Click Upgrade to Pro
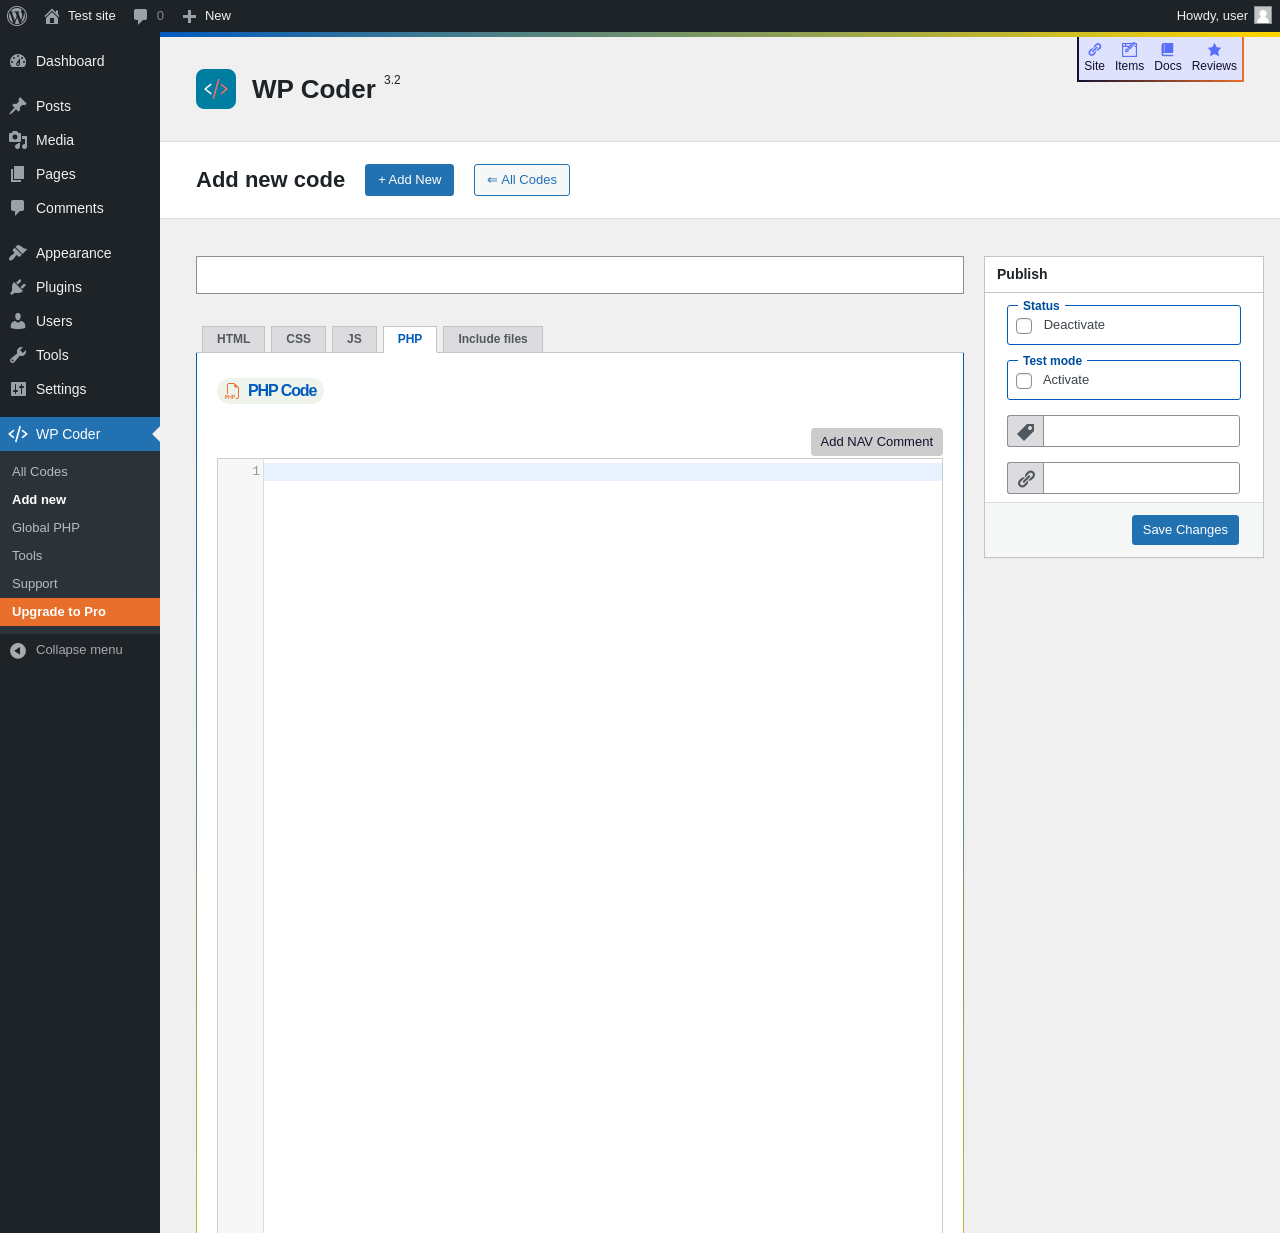This screenshot has height=1233, width=1280. click(x=80, y=612)
